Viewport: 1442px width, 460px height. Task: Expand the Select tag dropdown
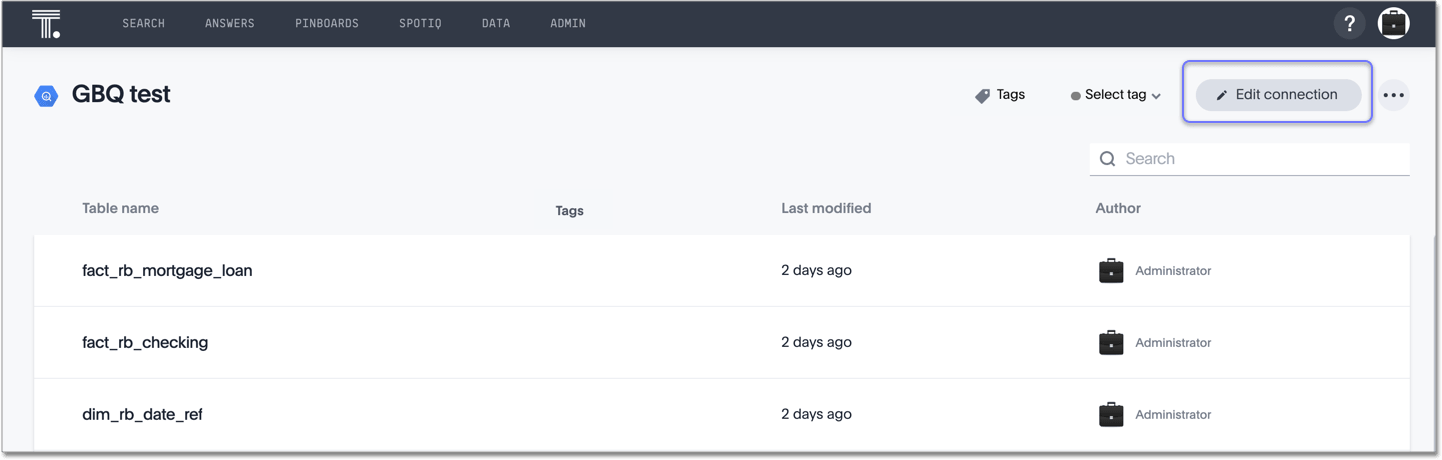click(x=1116, y=95)
